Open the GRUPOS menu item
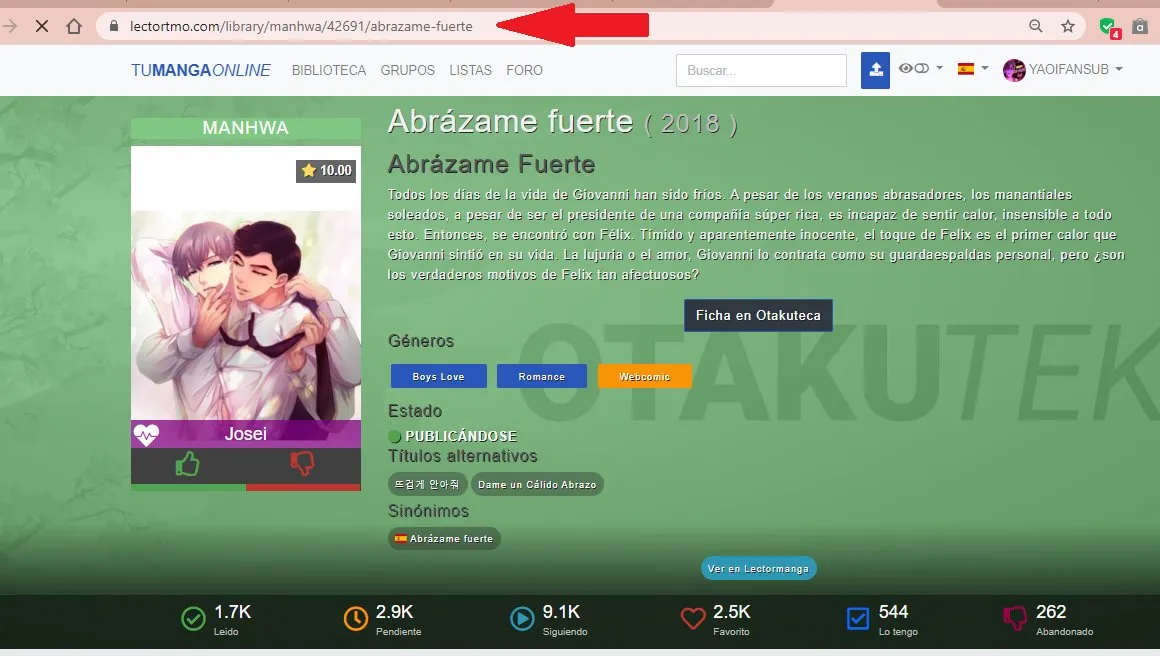This screenshot has height=656, width=1160. click(x=408, y=70)
